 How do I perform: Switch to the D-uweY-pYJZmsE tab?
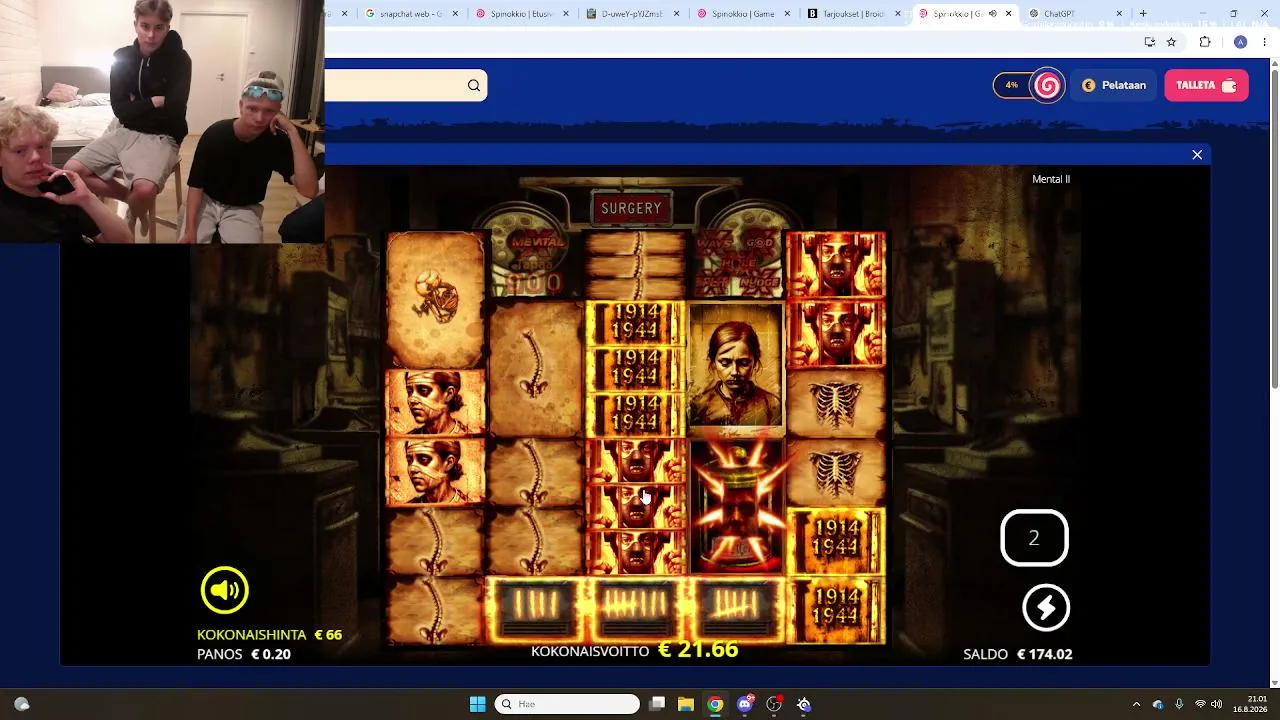[x=630, y=14]
